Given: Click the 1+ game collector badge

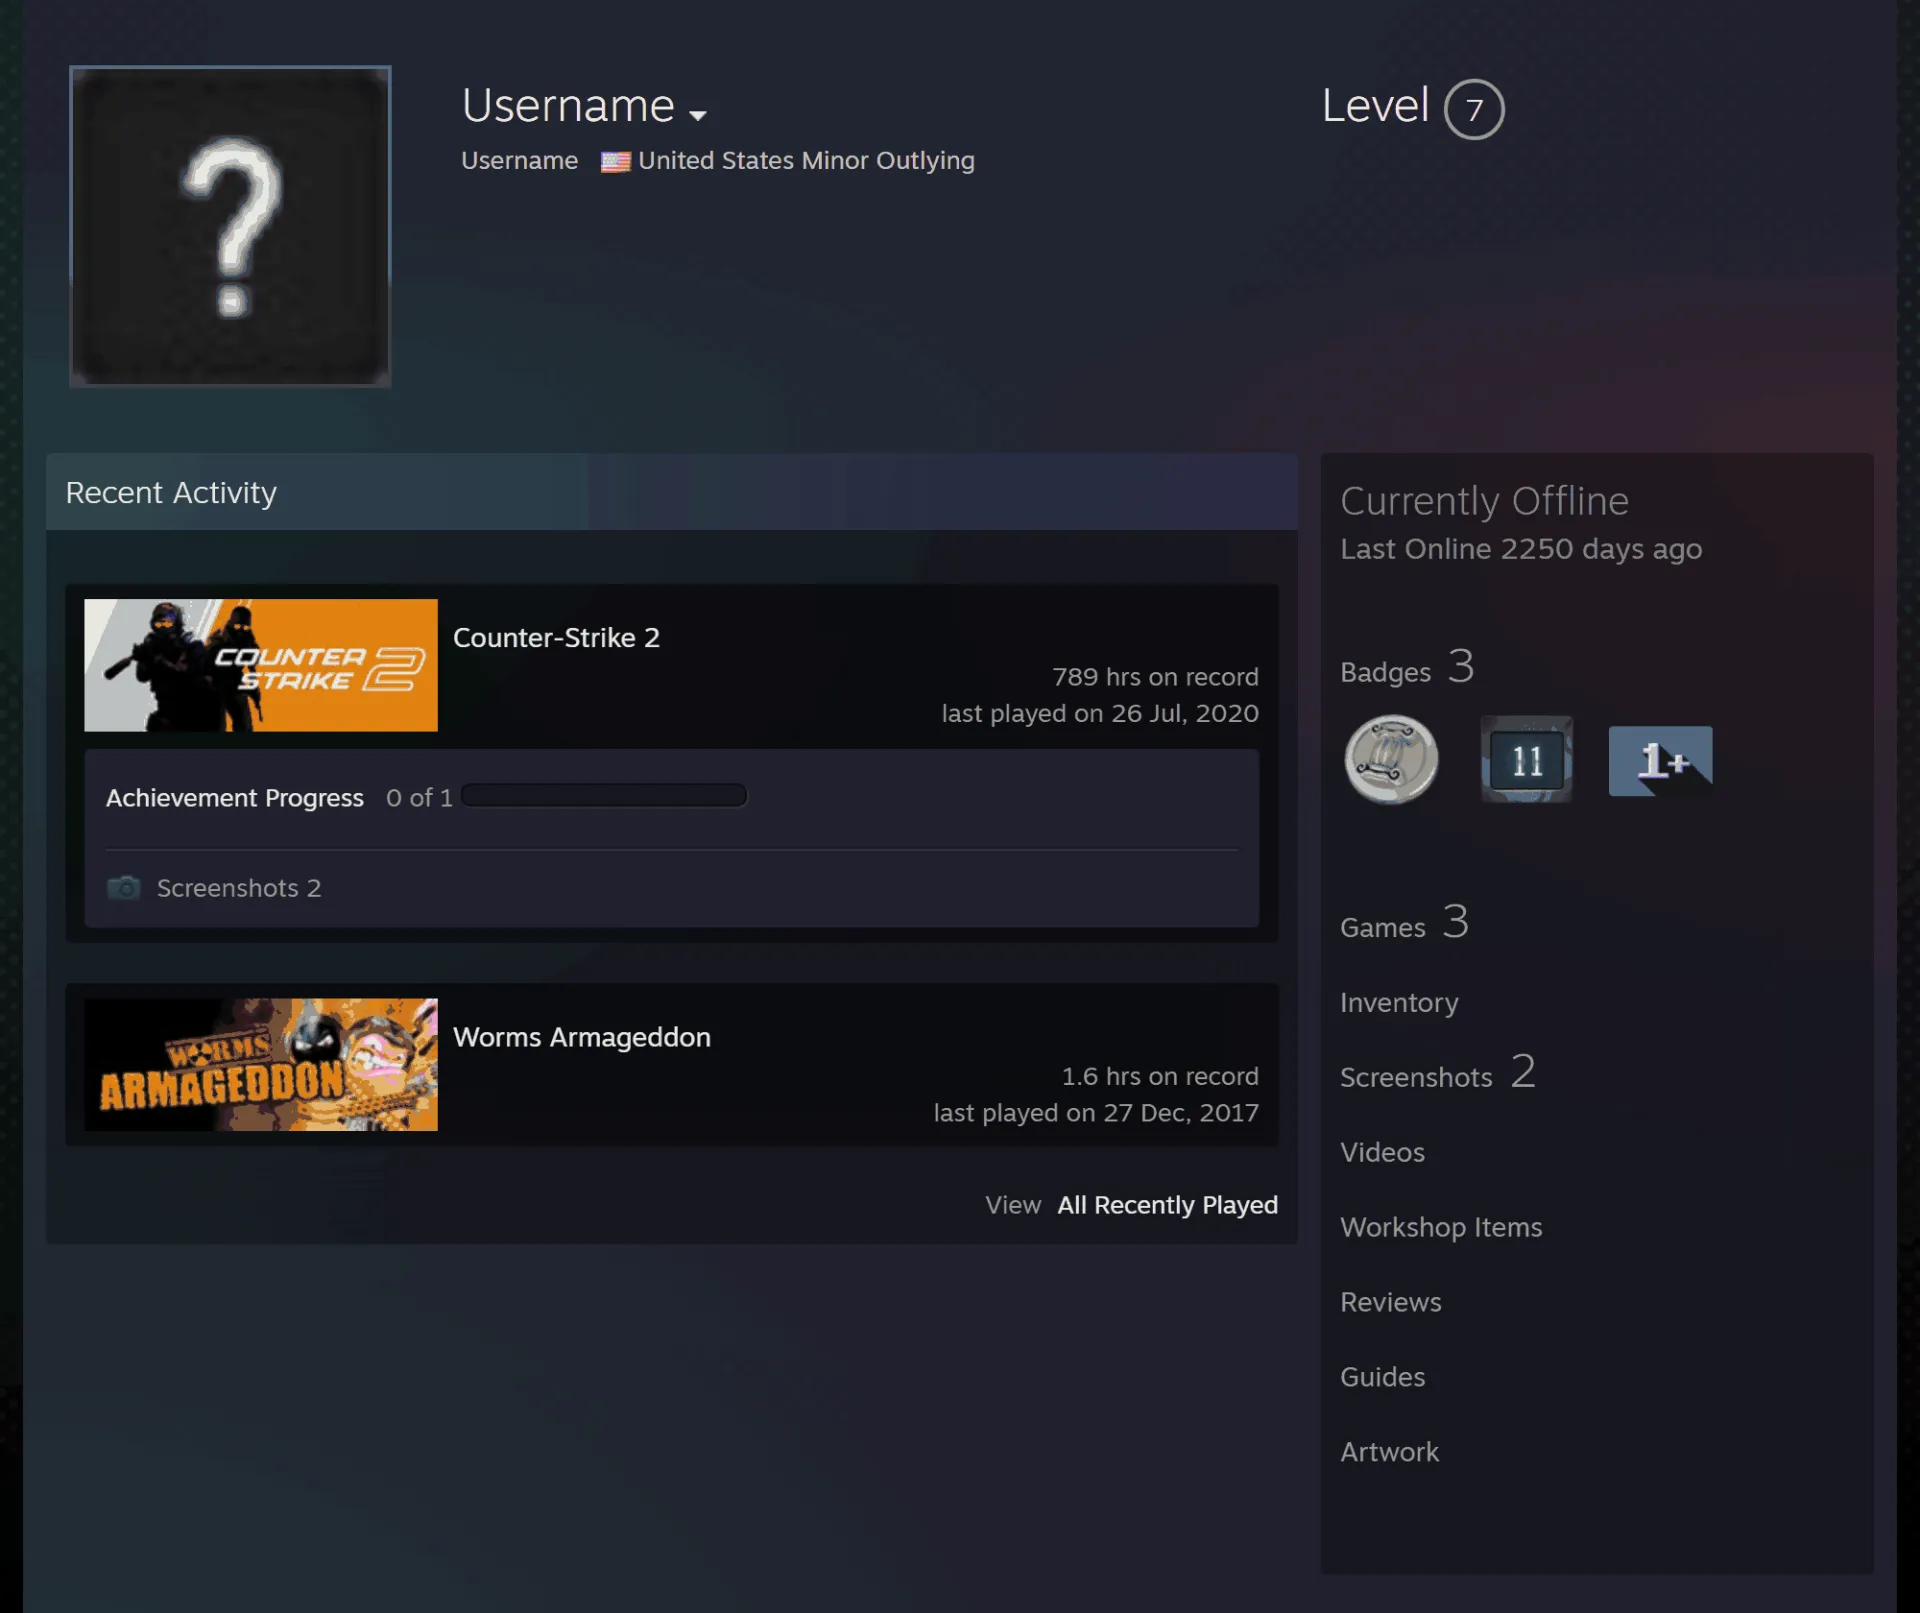Looking at the screenshot, I should pos(1660,761).
